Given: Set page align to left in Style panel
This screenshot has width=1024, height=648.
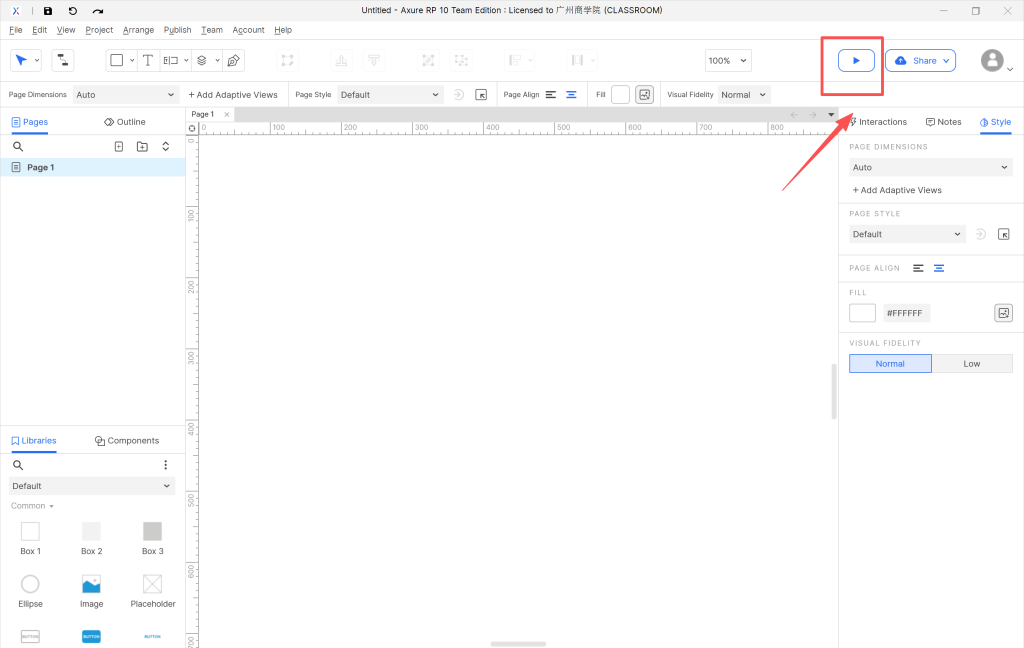Looking at the screenshot, I should [x=918, y=268].
